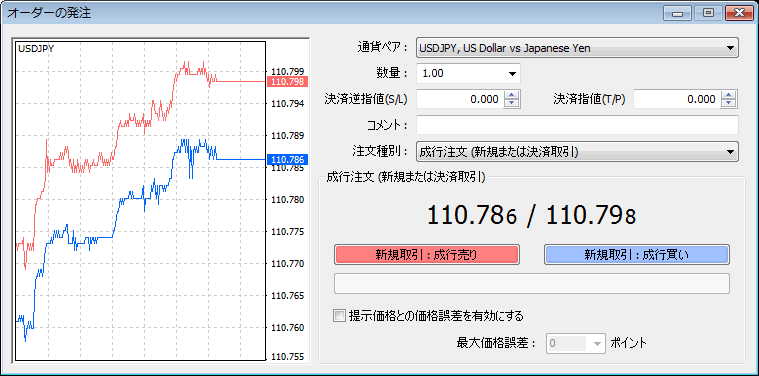
Task: Click the 110.755 axis price label
Action: pyautogui.click(x=288, y=357)
